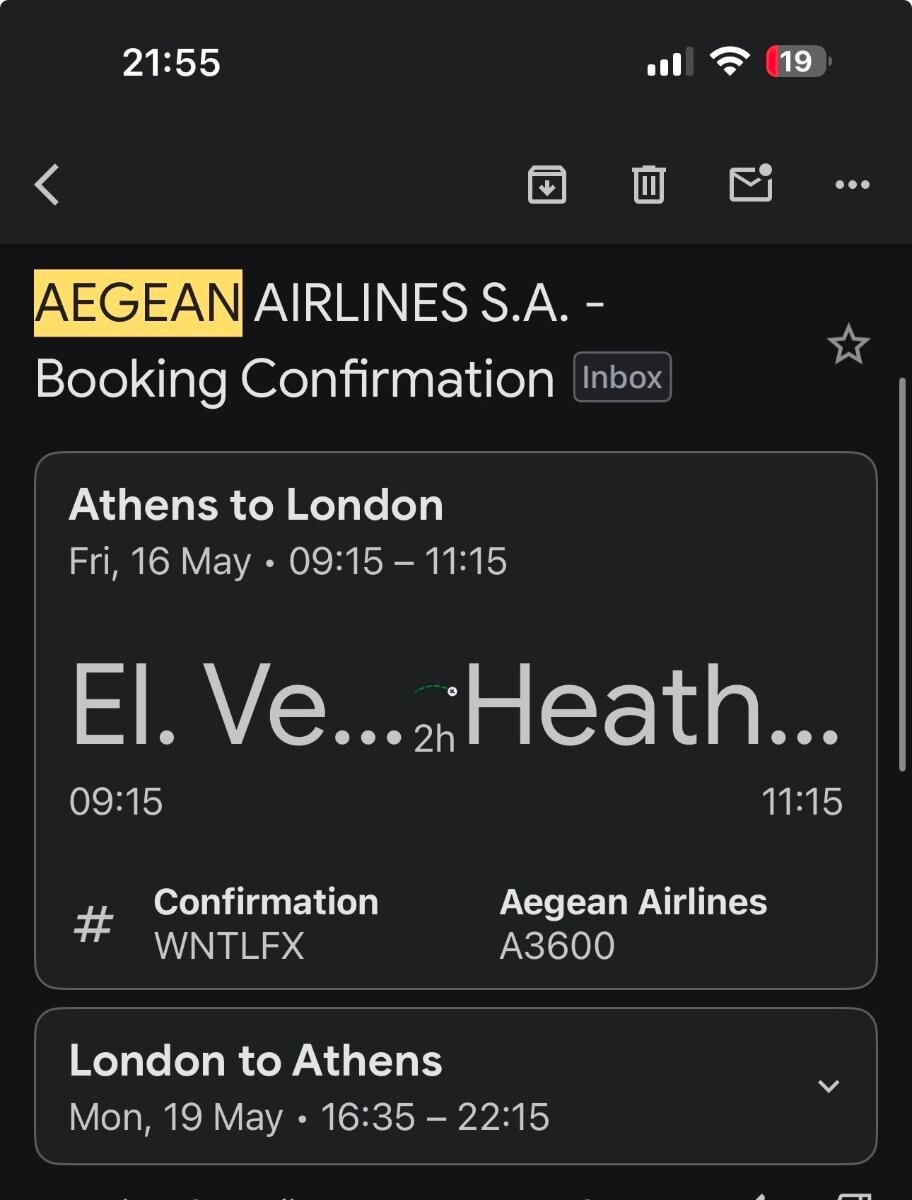Mark email as unread with envelope icon
Viewport: 912px width, 1200px height.
click(x=751, y=183)
